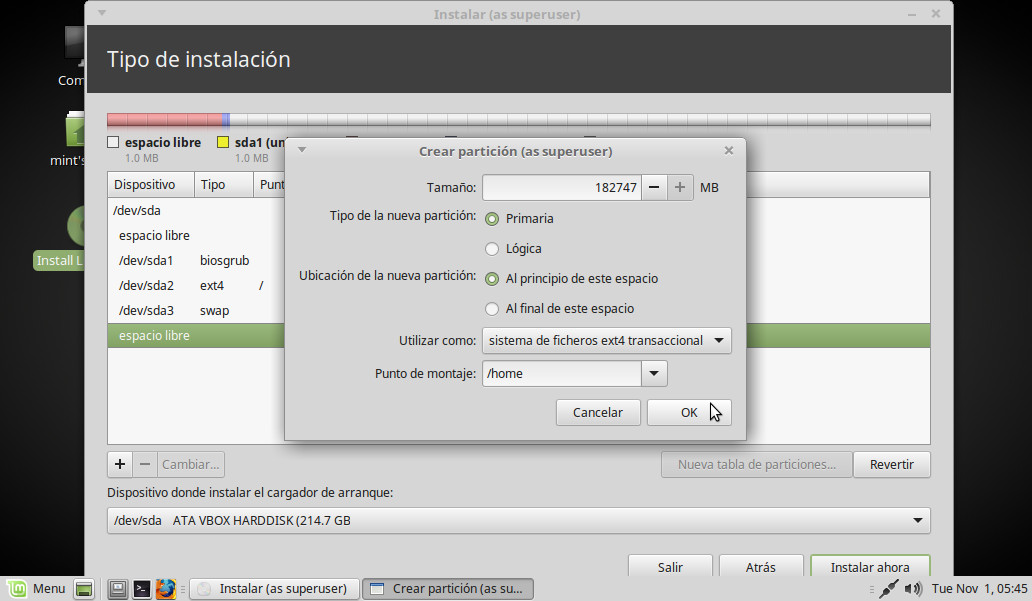This screenshot has width=1032, height=601.
Task: Open the Utilizar como filesystem dropdown
Action: coord(607,340)
